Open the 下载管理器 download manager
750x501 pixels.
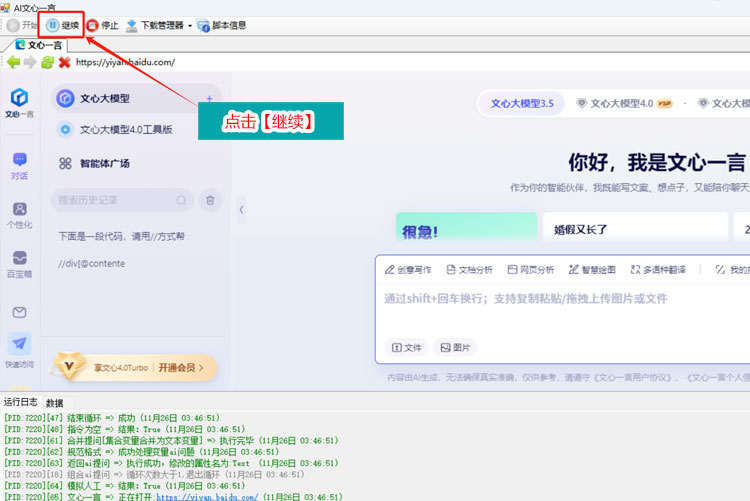tap(155, 25)
